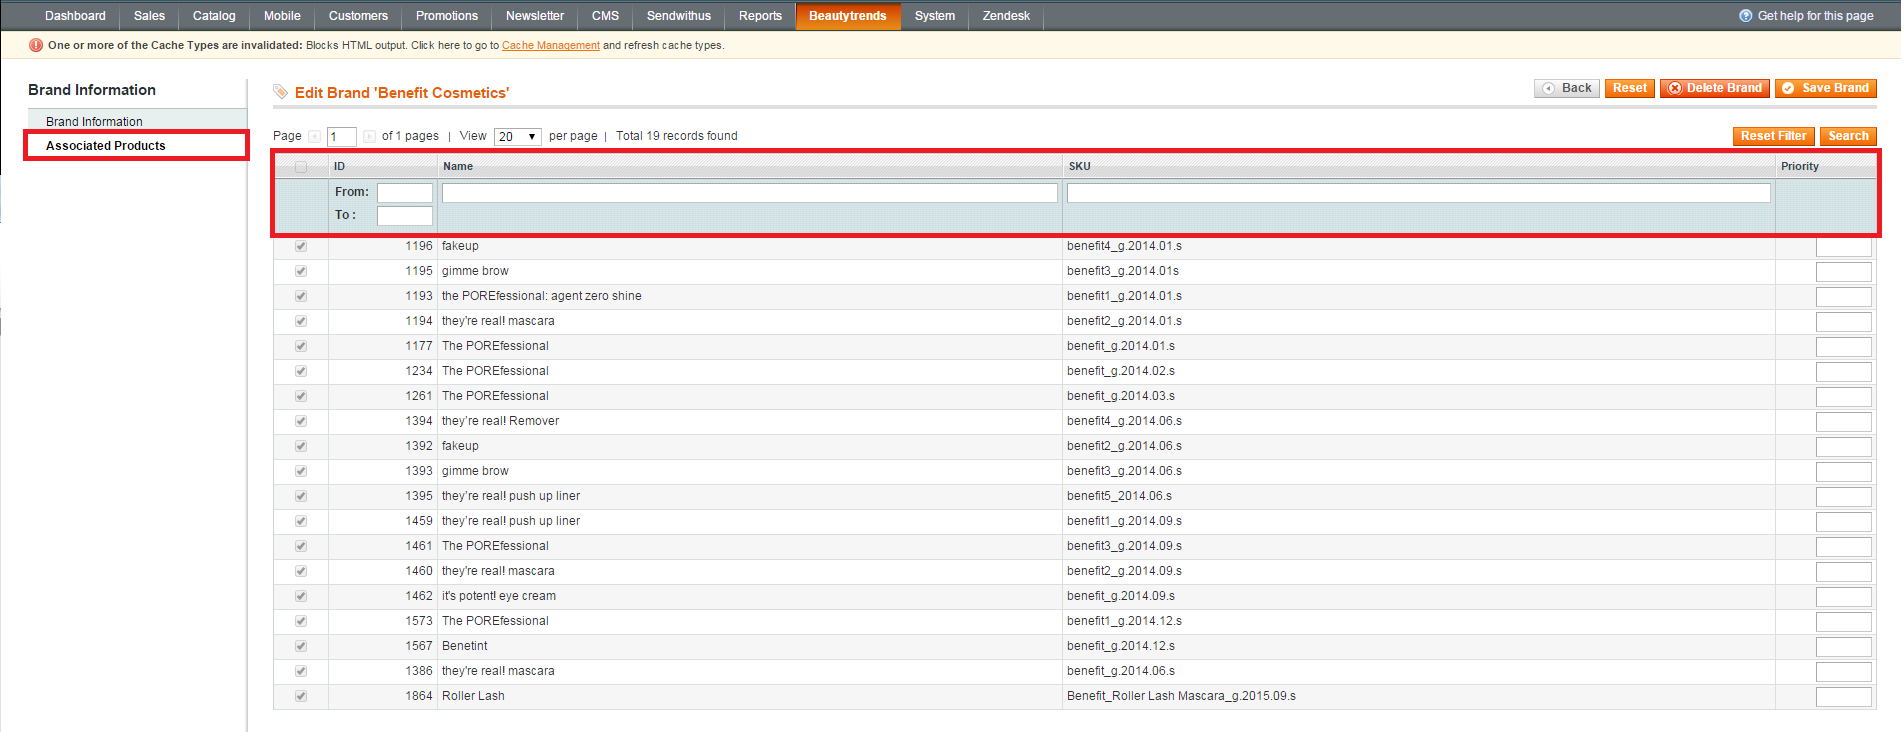Uncheck product 1567 Benetint
The height and width of the screenshot is (732, 1904).
coord(301,646)
